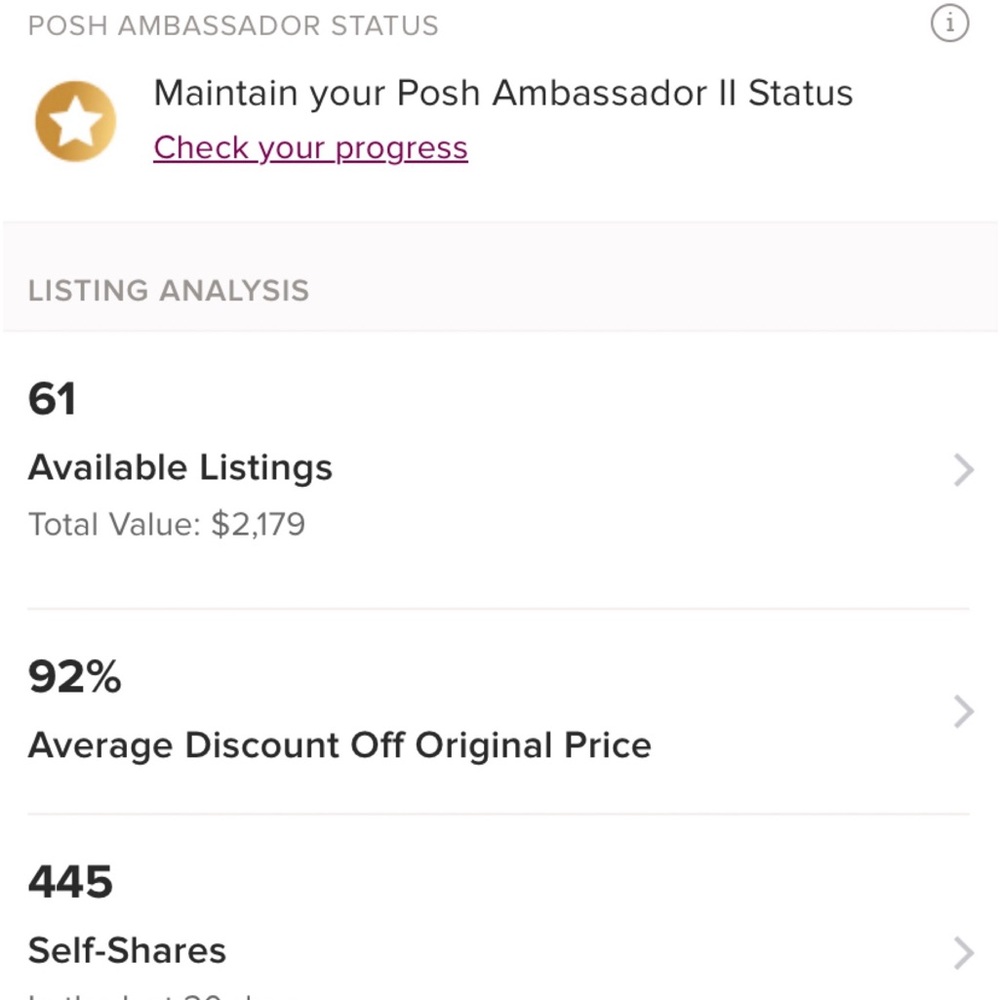Tap the 61 listings count number
This screenshot has width=1000, height=1000.
pyautogui.click(x=53, y=398)
